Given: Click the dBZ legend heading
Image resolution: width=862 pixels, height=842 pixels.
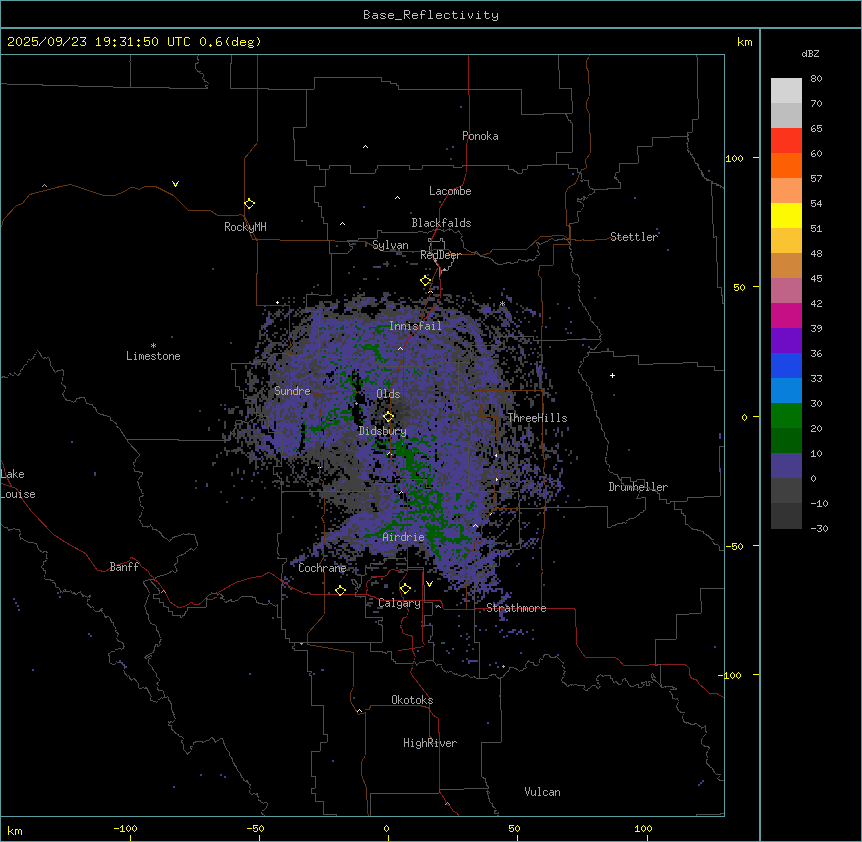Looking at the screenshot, I should [x=811, y=53].
